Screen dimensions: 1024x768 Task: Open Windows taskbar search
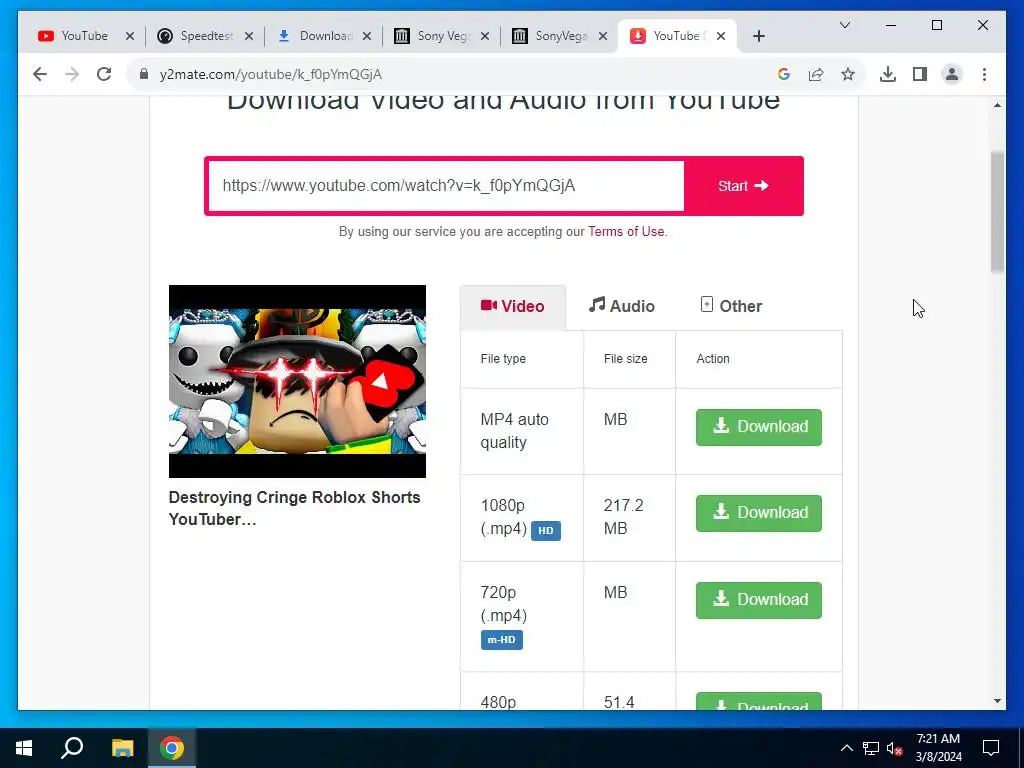[72, 748]
